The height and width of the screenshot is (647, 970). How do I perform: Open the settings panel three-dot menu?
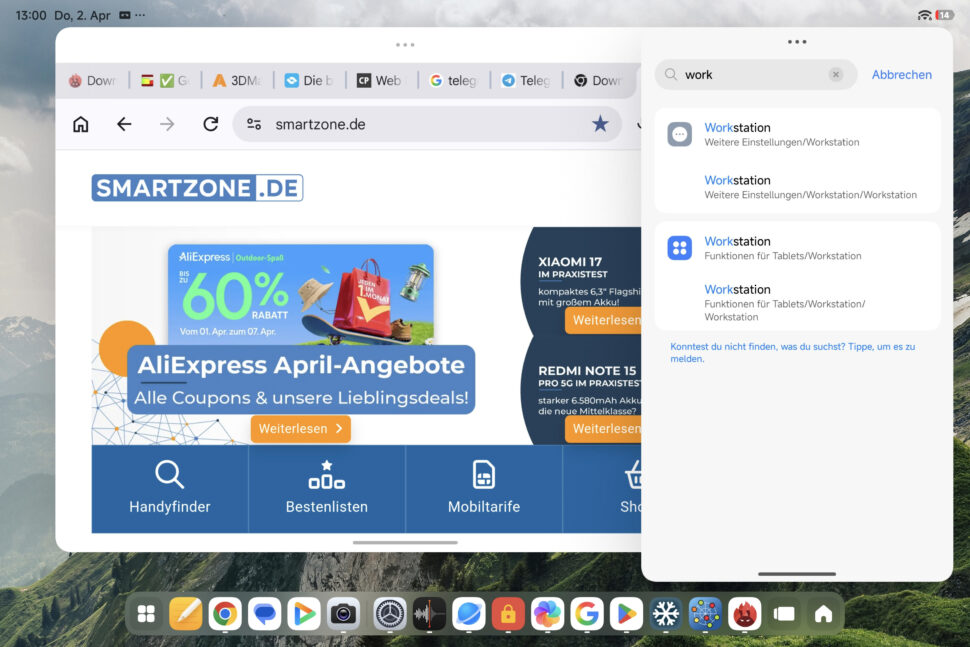(x=797, y=41)
